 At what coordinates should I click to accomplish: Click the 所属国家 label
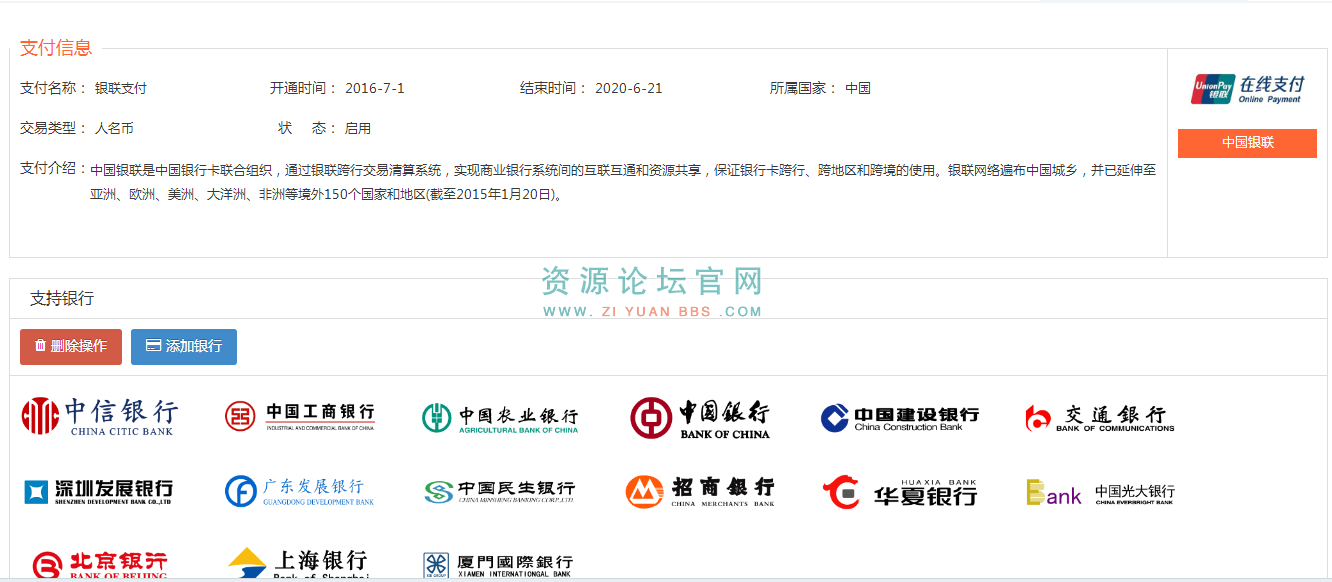pos(803,88)
